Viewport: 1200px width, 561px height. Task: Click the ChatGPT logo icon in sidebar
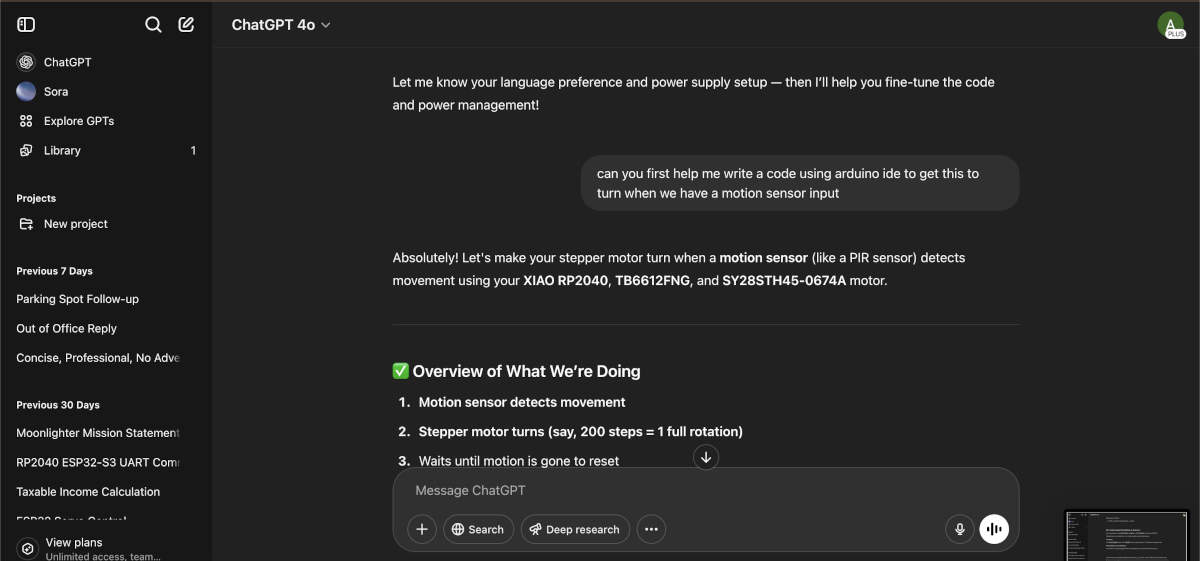pyautogui.click(x=26, y=62)
